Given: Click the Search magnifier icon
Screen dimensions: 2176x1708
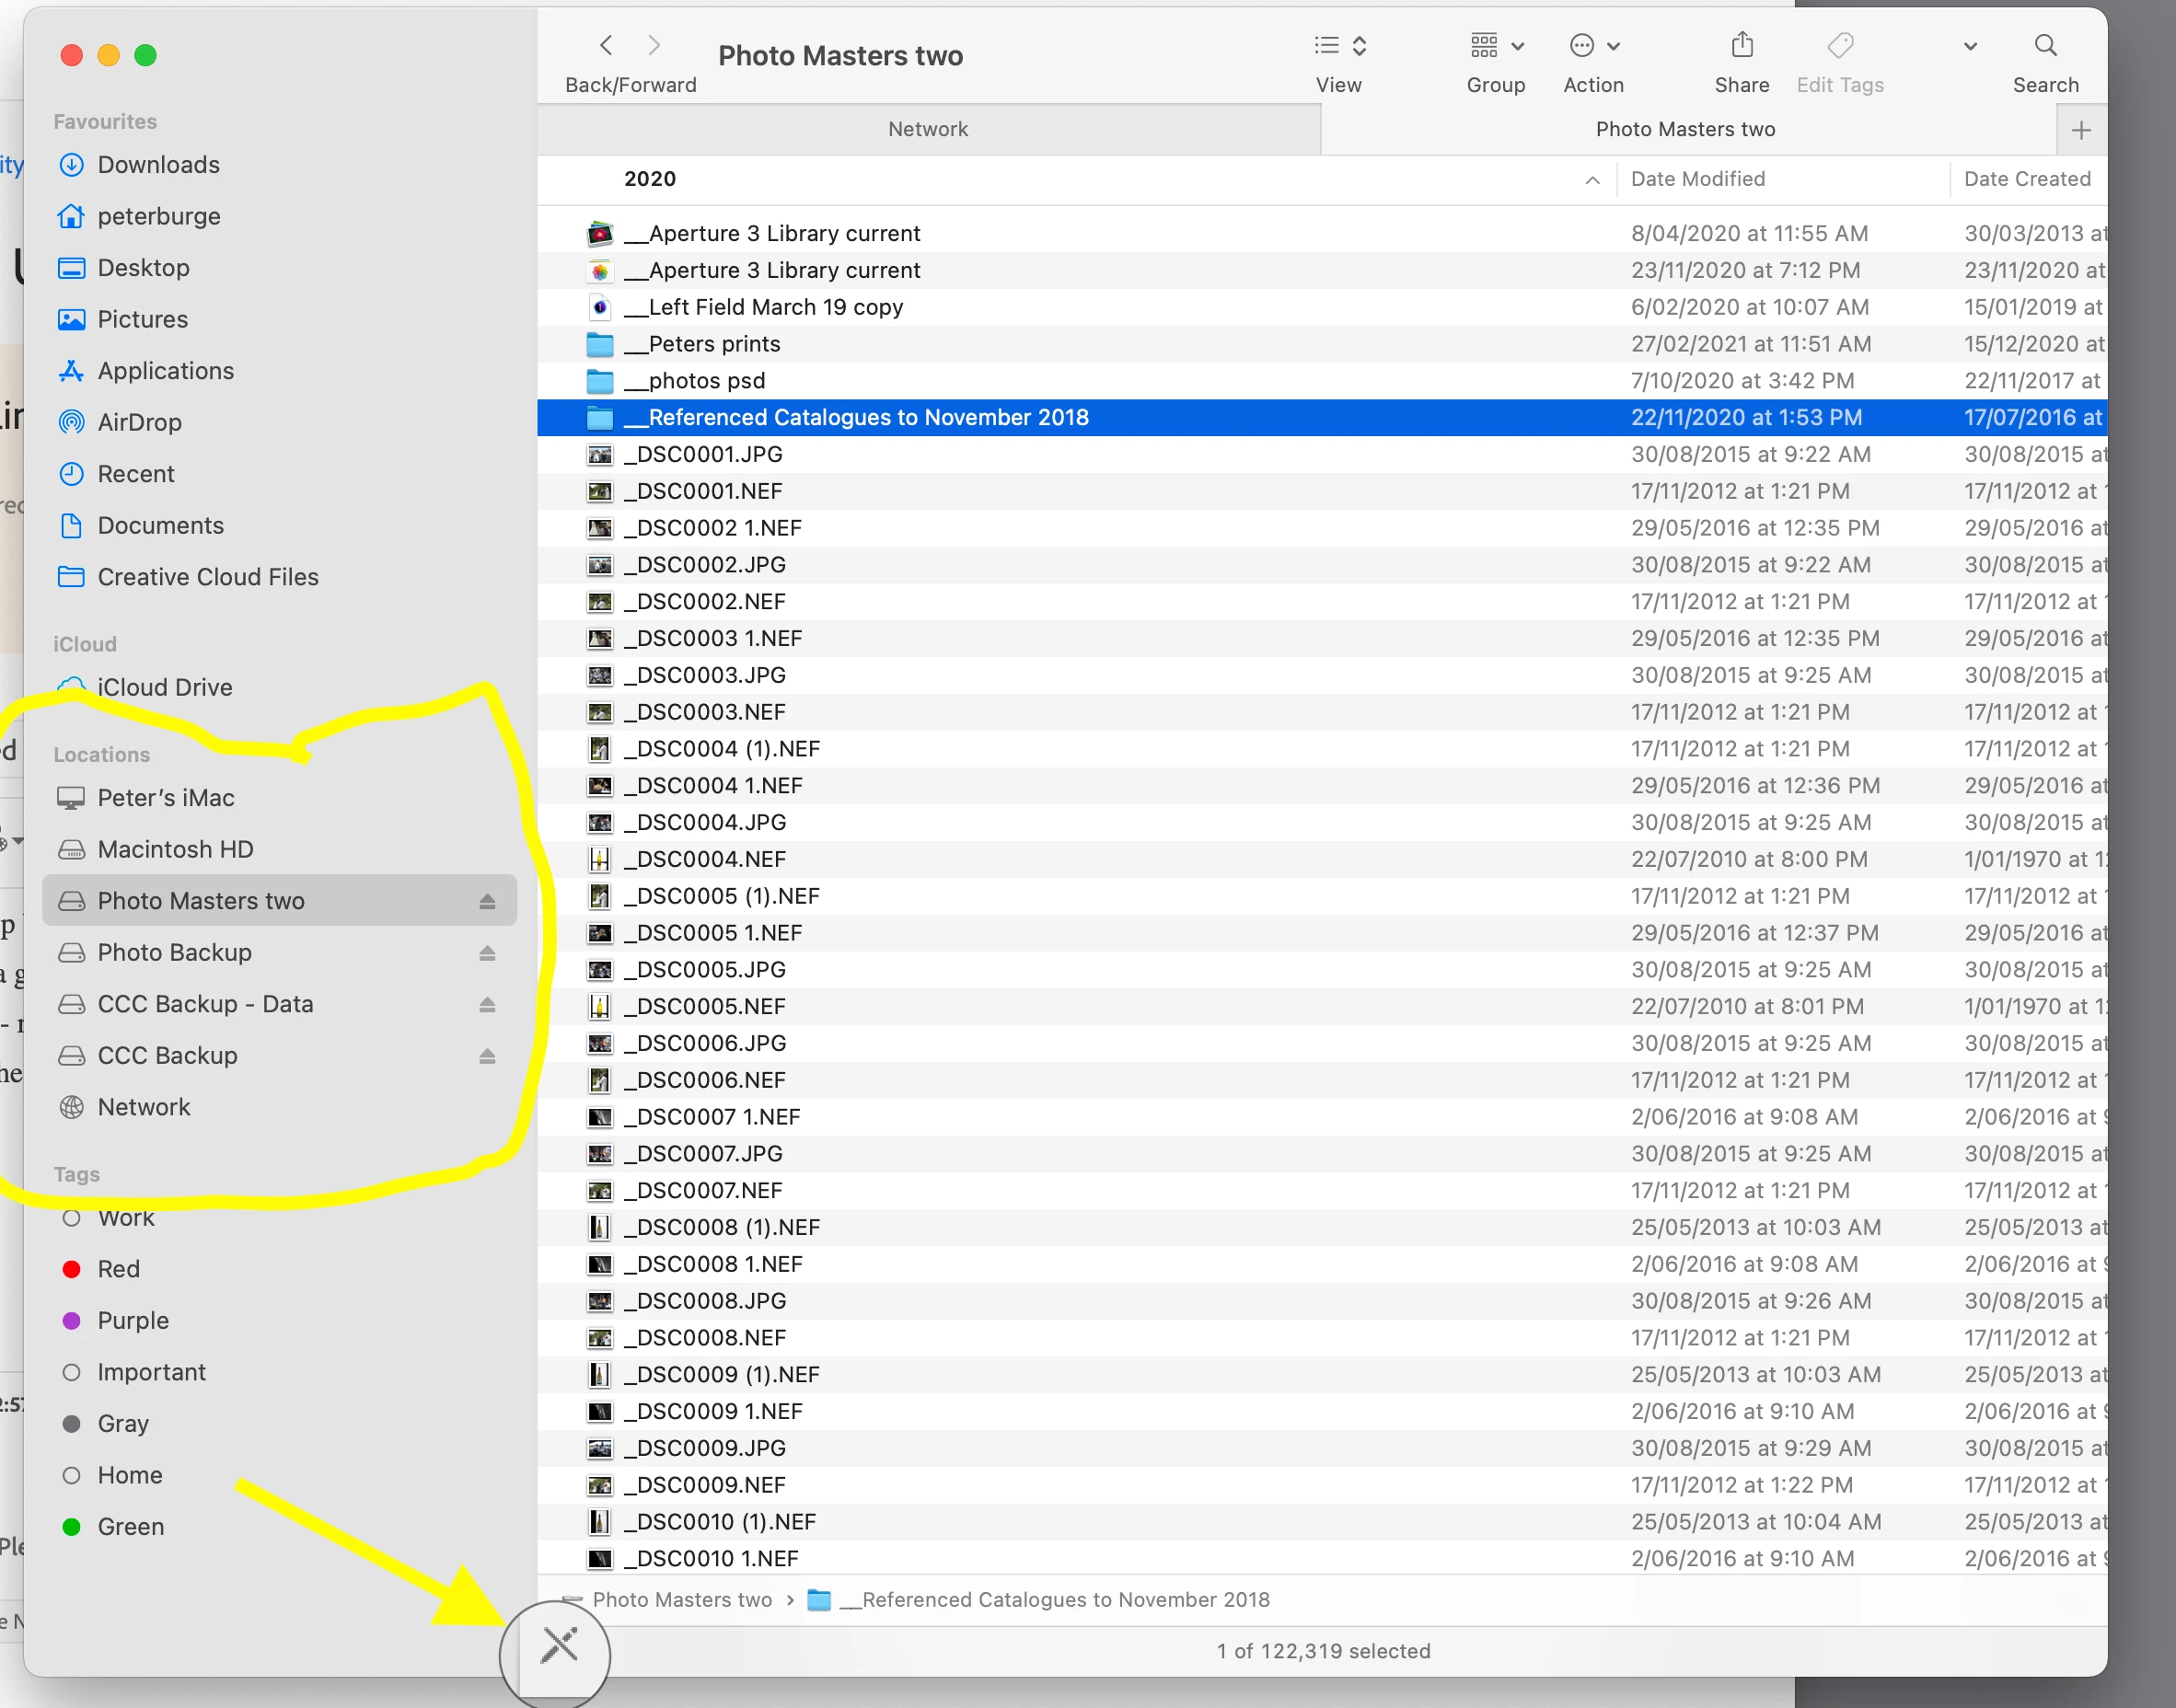Looking at the screenshot, I should pyautogui.click(x=2045, y=46).
